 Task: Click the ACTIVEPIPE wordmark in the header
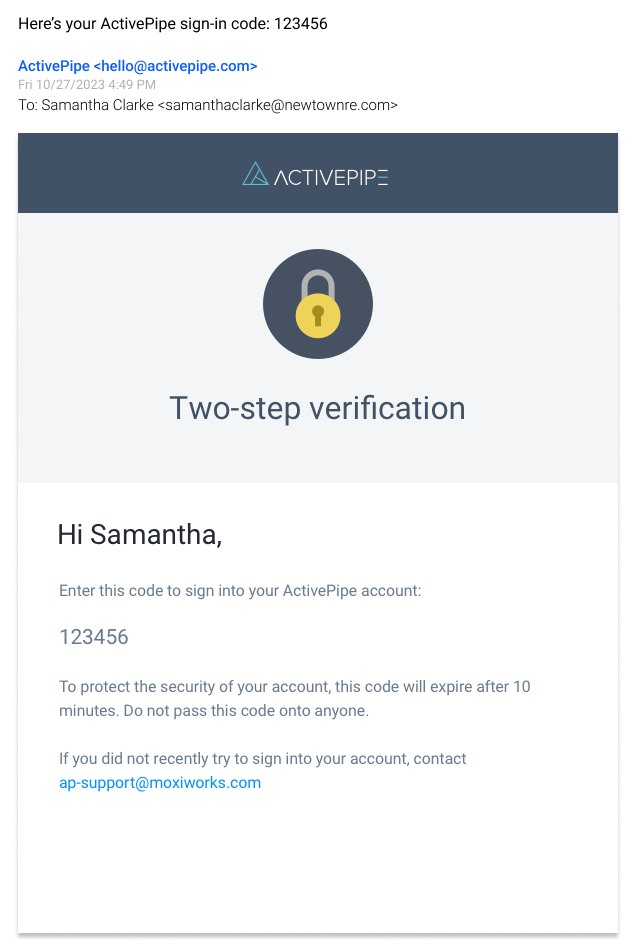[x=331, y=178]
